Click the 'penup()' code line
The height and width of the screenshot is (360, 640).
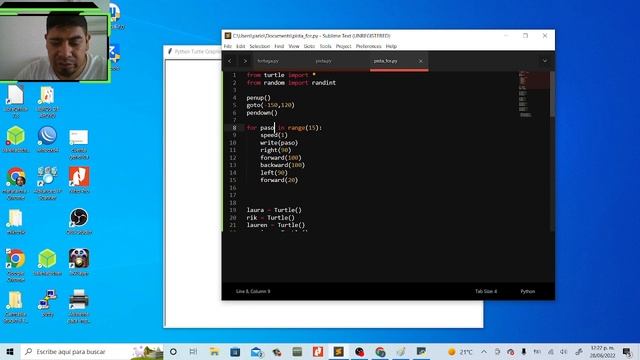click(258, 98)
